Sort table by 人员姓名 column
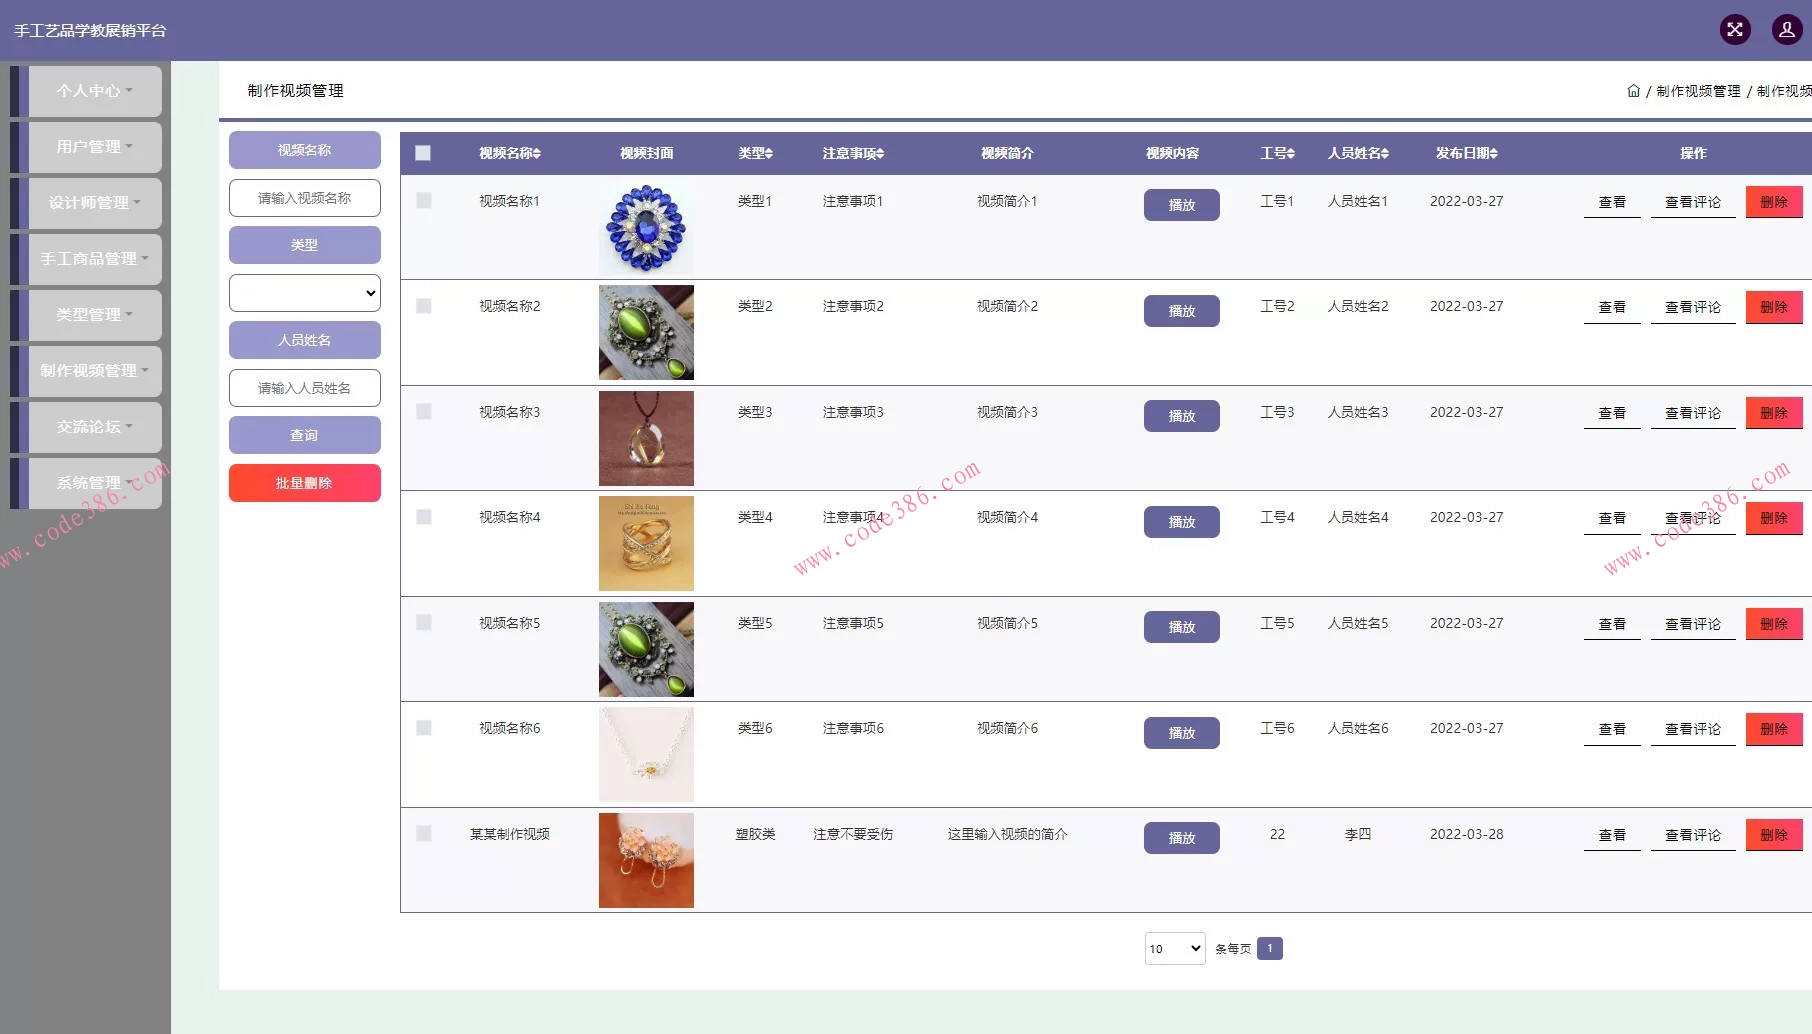 pos(1359,153)
